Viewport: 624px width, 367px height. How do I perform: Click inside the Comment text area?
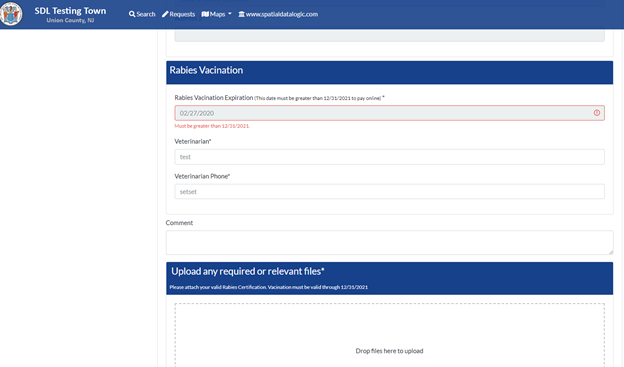coord(389,242)
